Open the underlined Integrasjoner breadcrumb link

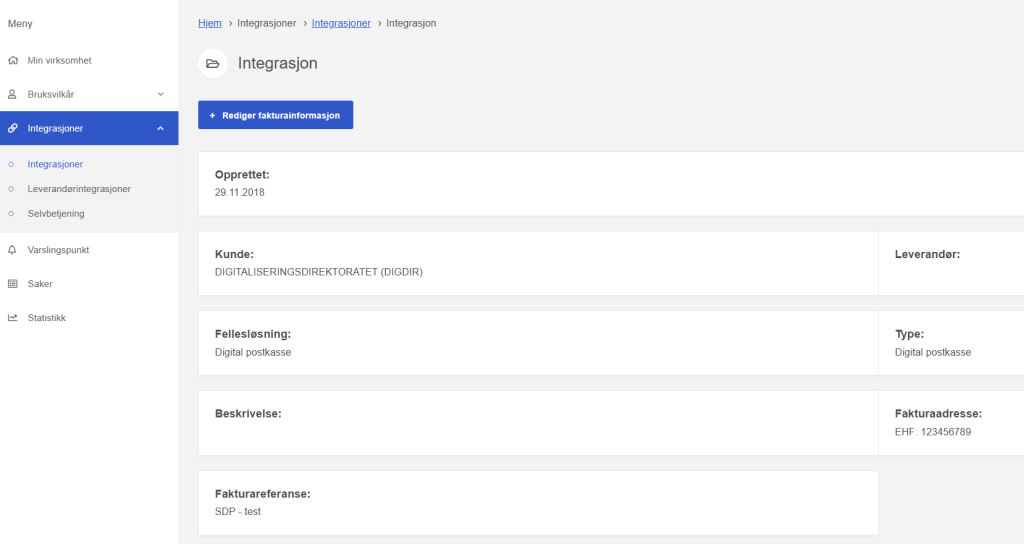[x=341, y=23]
